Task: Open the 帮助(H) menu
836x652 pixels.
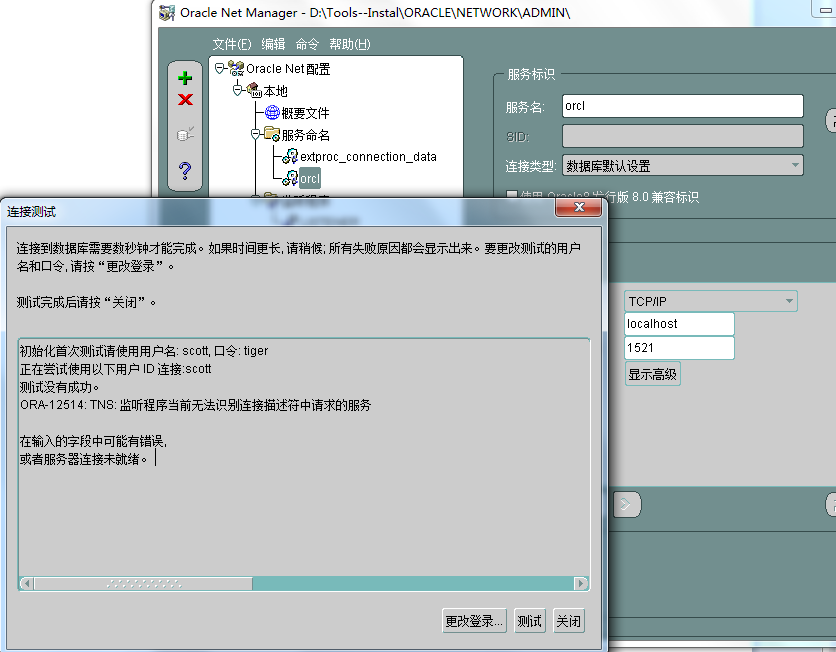Action: point(350,44)
